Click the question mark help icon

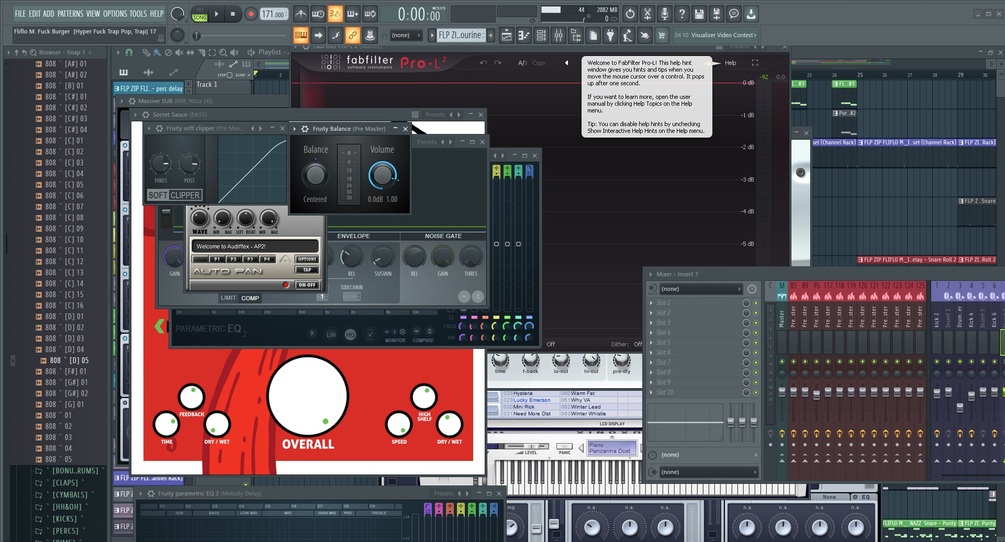pyautogui.click(x=682, y=13)
